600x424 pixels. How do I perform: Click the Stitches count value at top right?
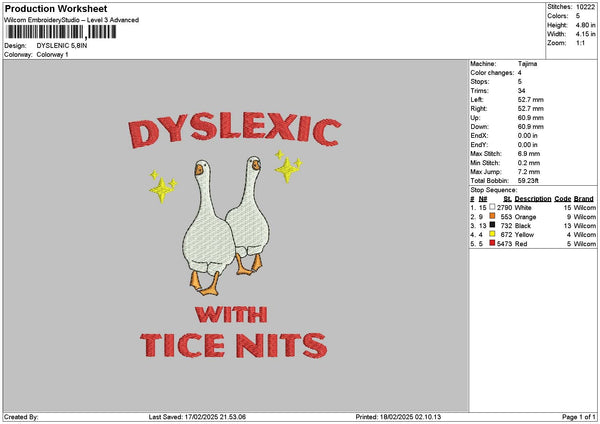tap(586, 7)
